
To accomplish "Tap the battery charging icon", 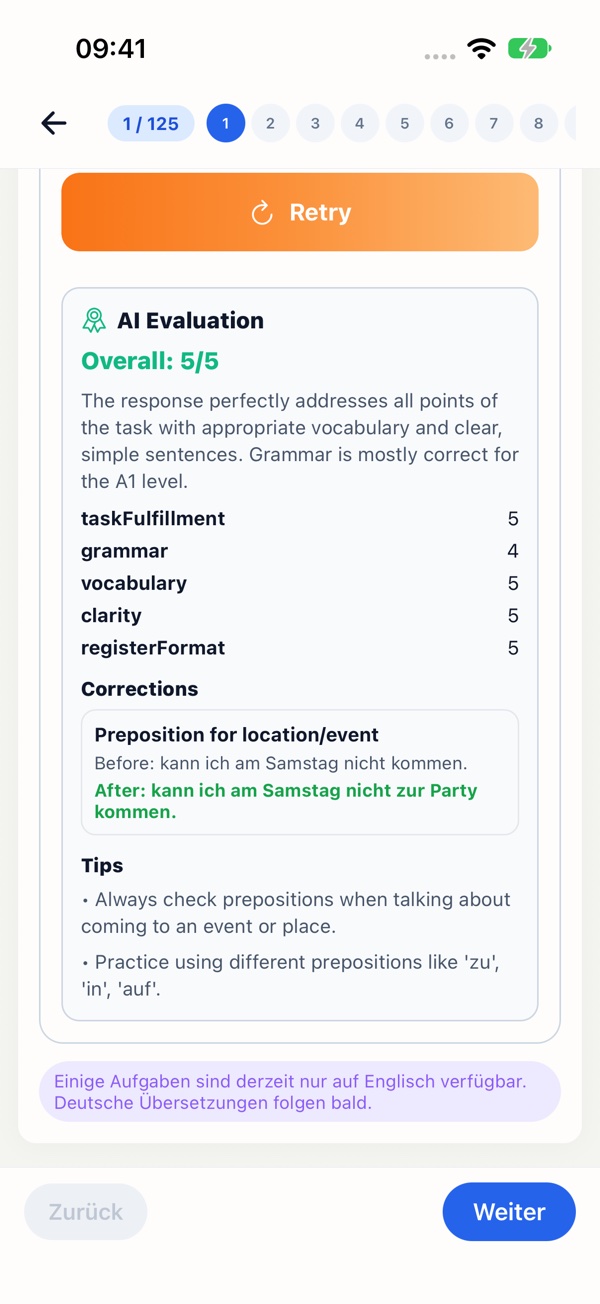I will (530, 48).
